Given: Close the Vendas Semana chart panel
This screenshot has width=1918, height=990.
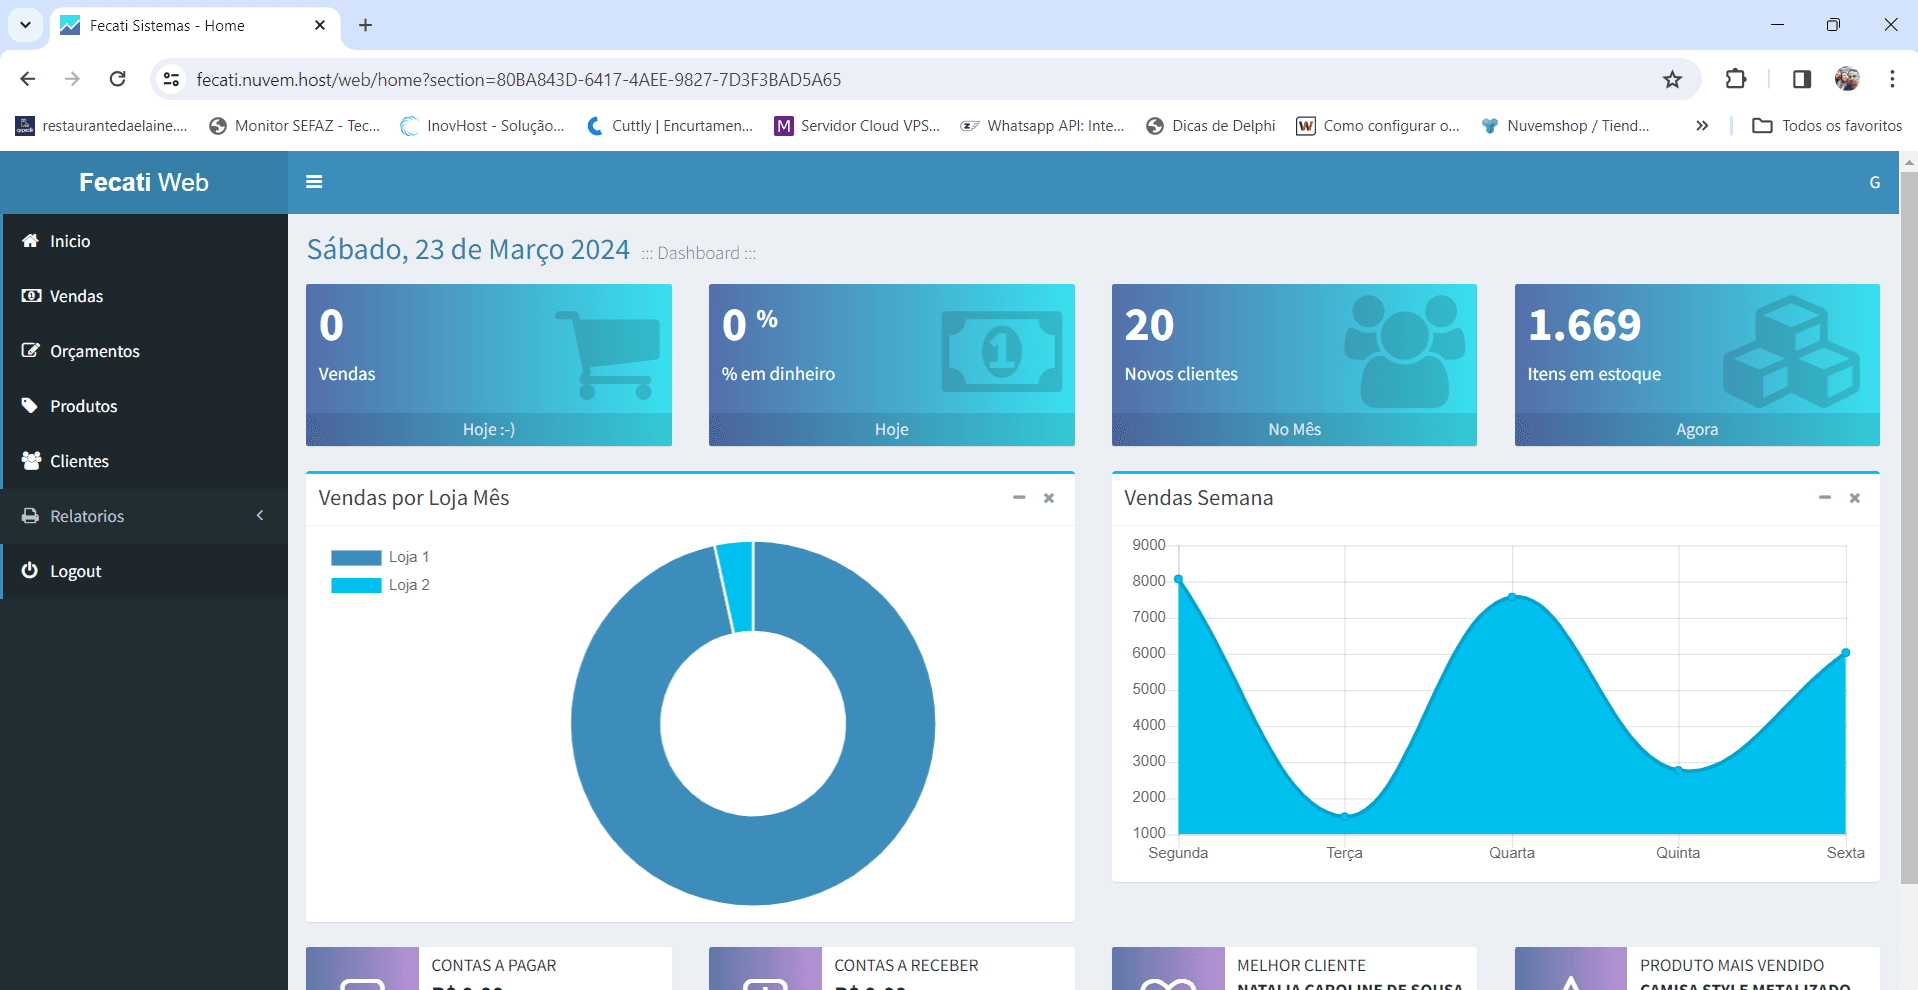Looking at the screenshot, I should point(1854,498).
